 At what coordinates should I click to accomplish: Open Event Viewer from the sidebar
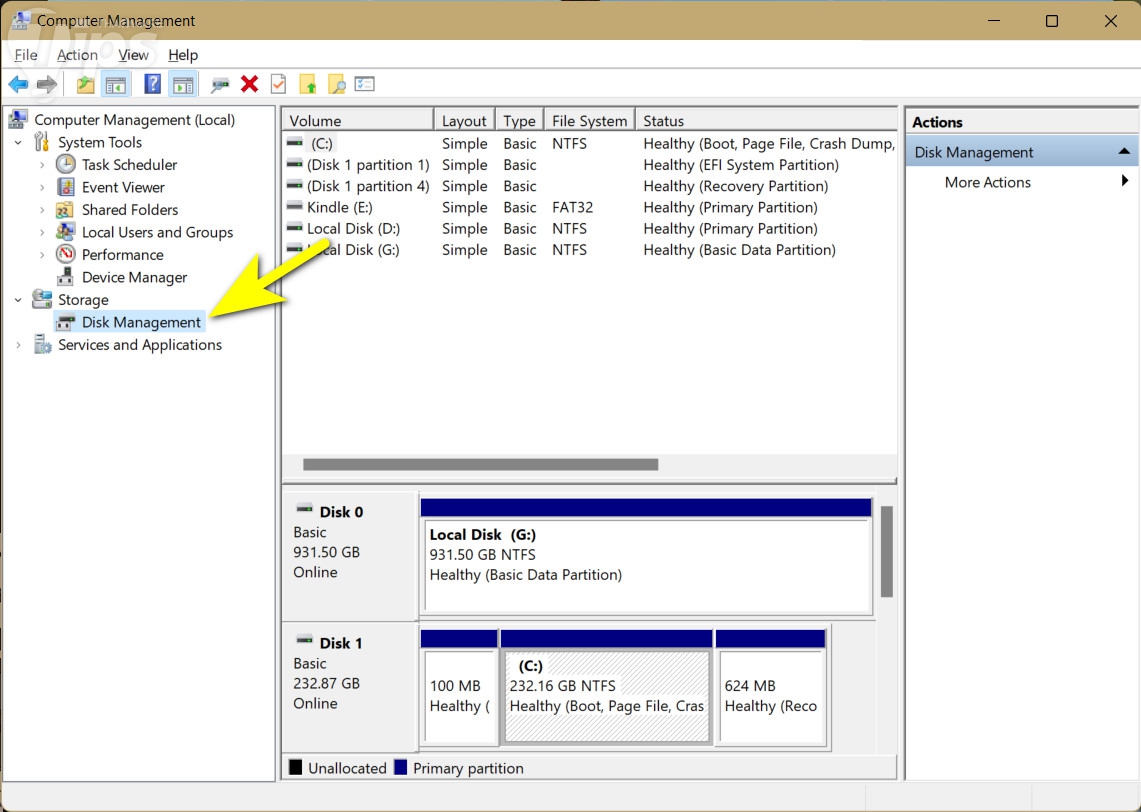point(123,187)
